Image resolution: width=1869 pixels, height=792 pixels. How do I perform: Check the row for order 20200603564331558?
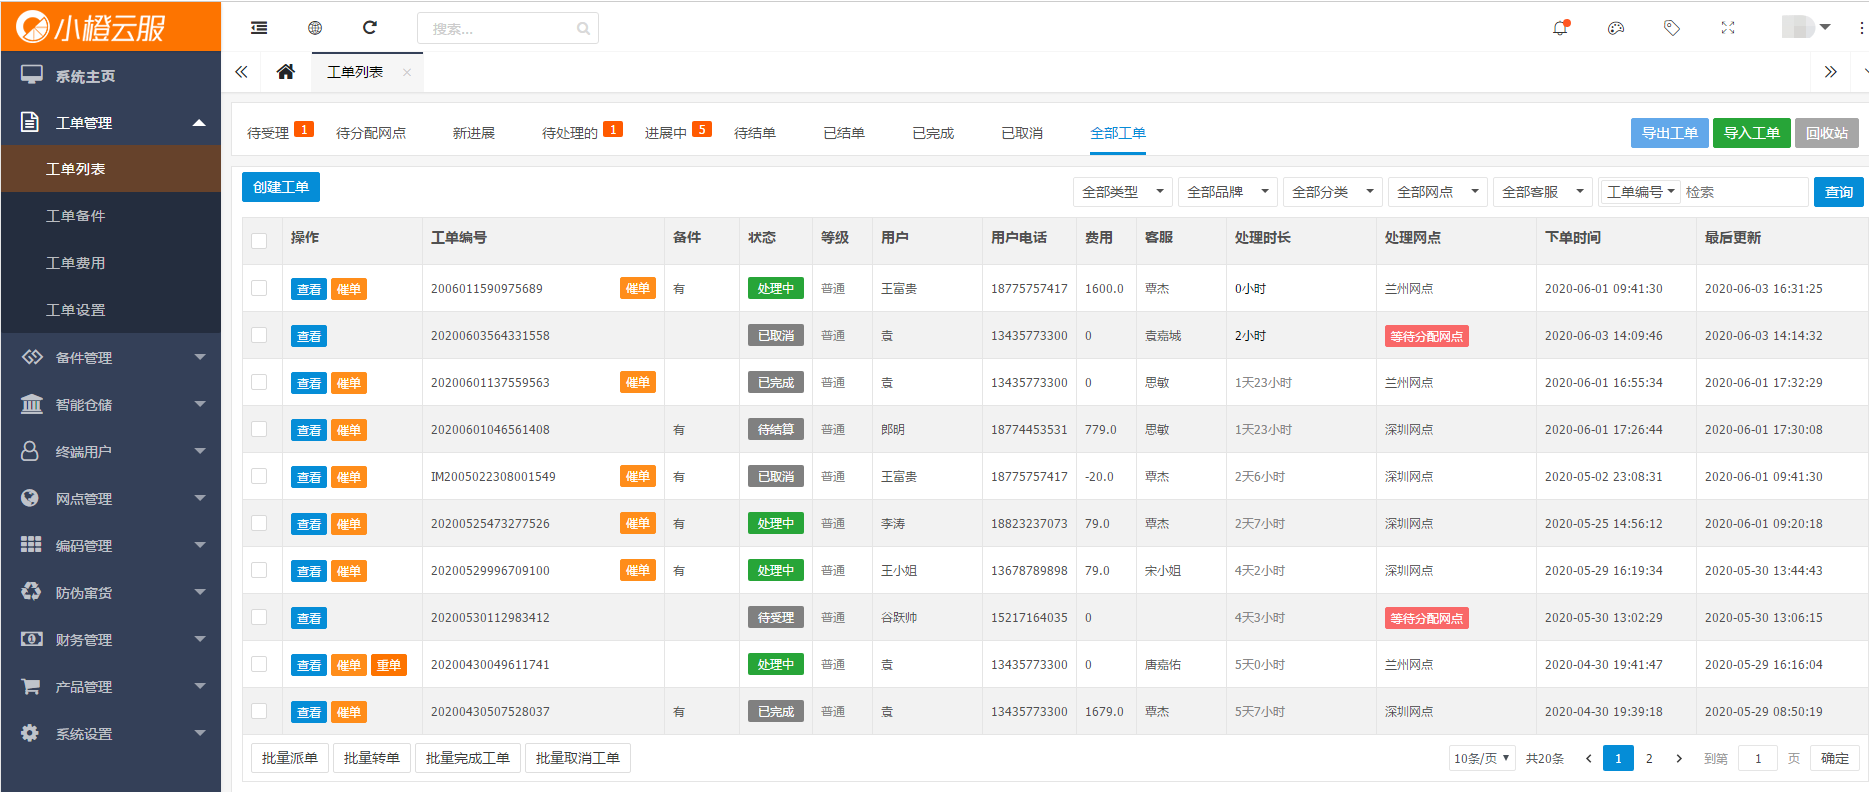pos(259,335)
